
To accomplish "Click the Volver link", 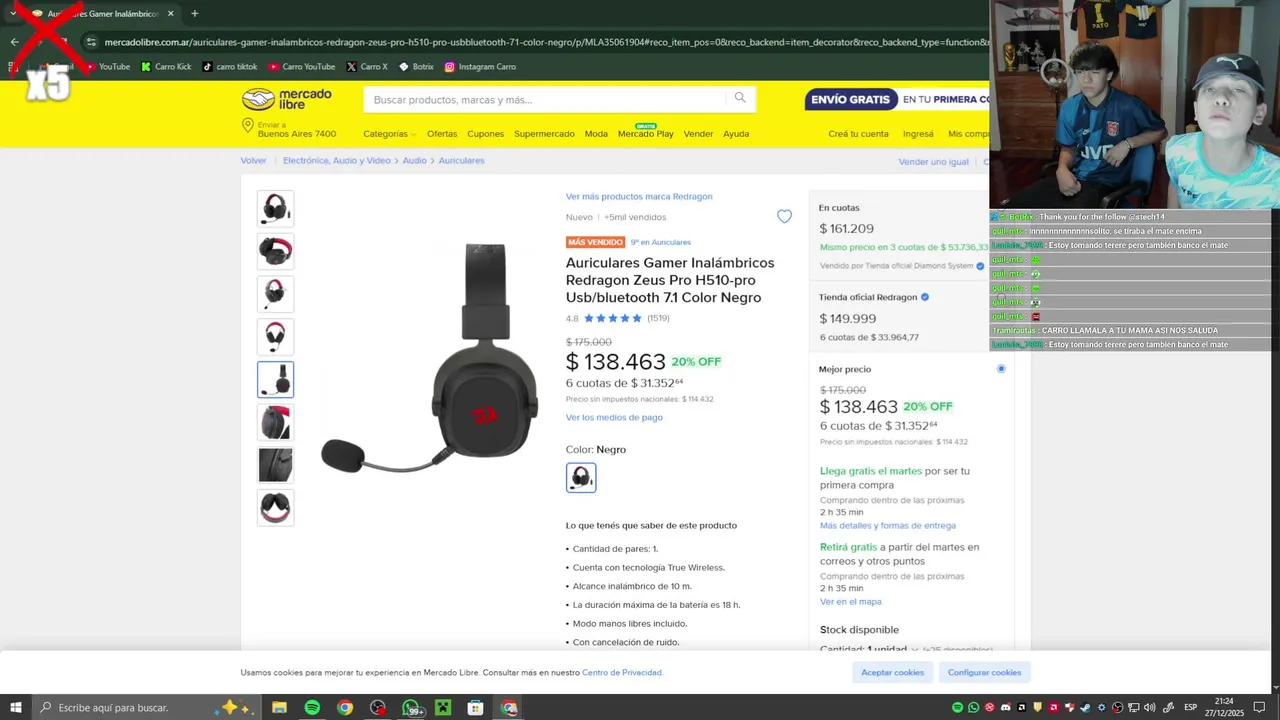I will [x=253, y=161].
